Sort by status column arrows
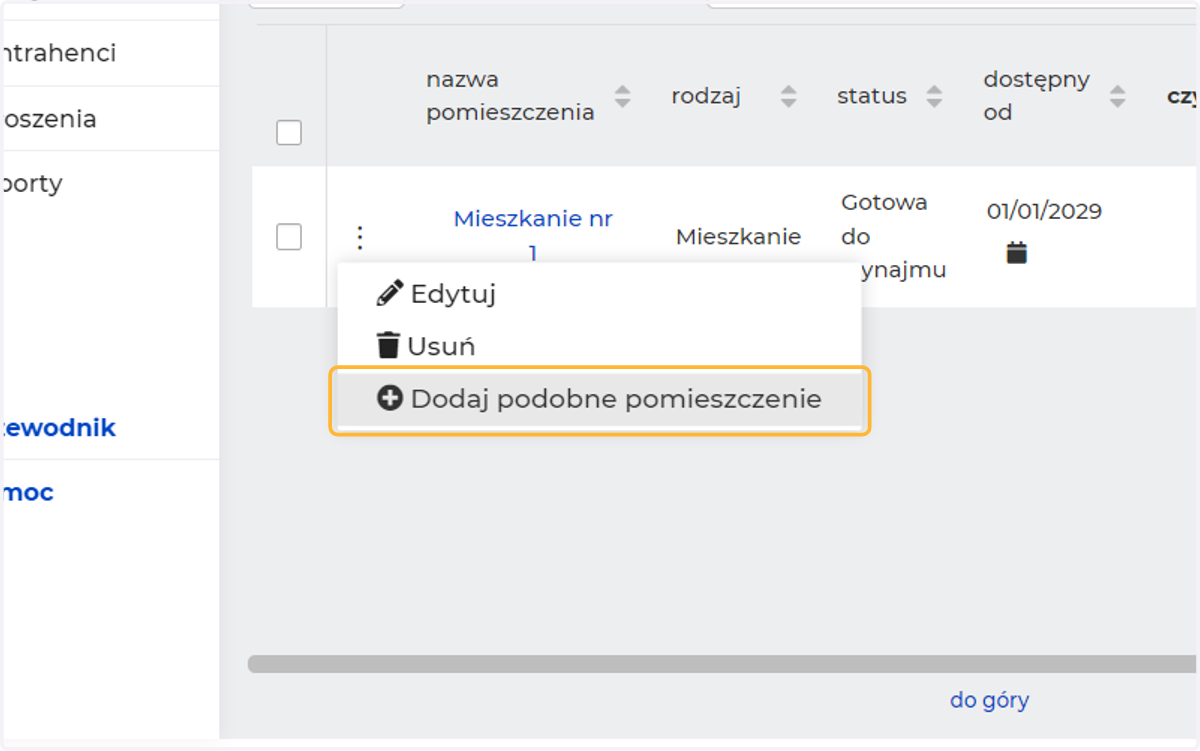 point(934,96)
